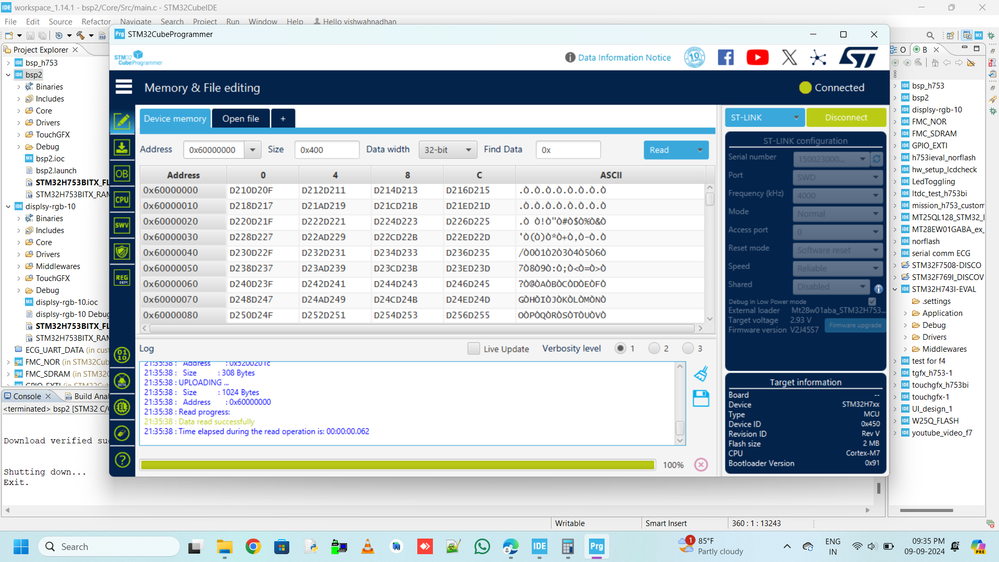Click the ST logo

click(x=858, y=57)
